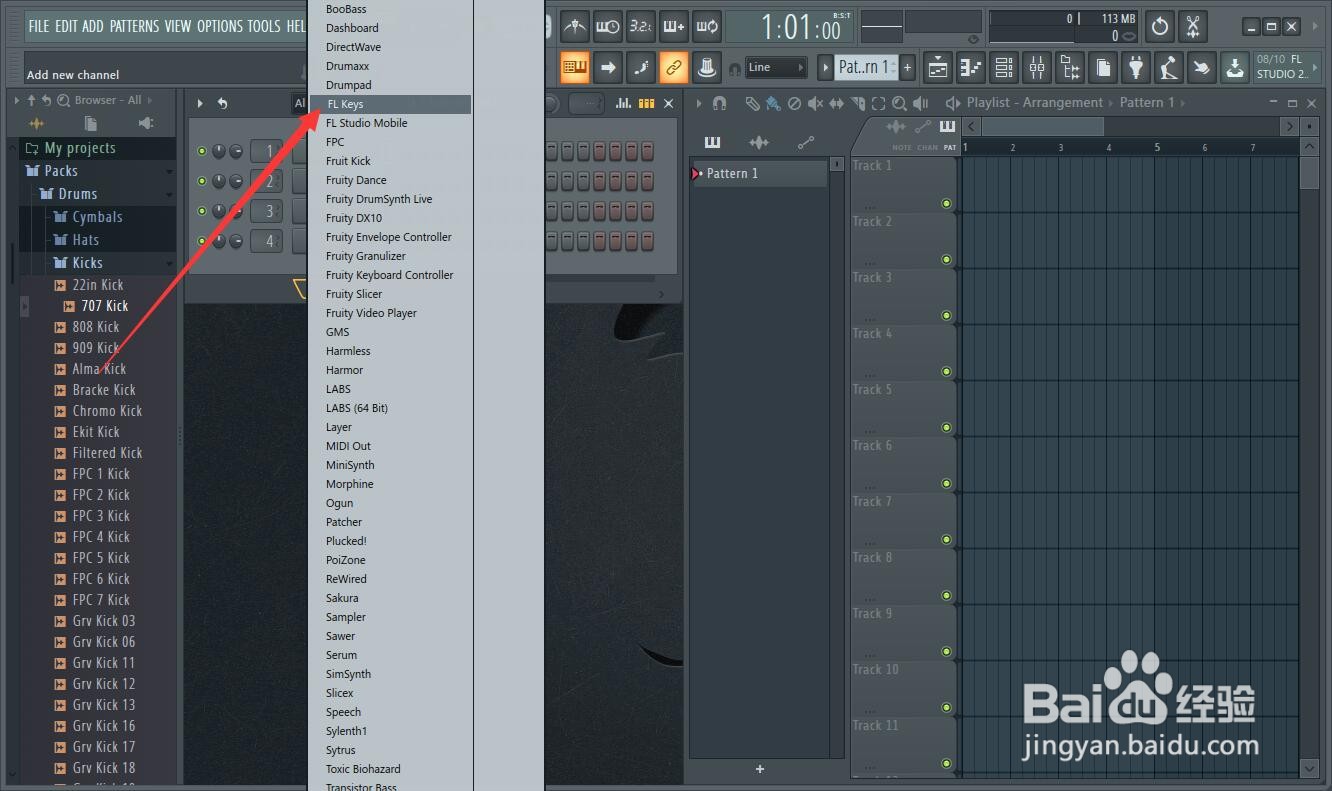The width and height of the screenshot is (1332, 791).
Task: Click the Metronome icon
Action: [x=575, y=26]
